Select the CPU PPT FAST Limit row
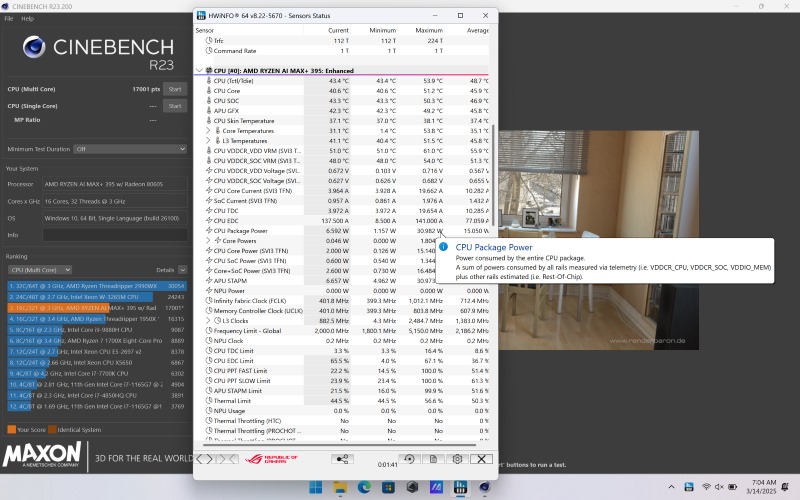Viewport: 800px width, 500px height. 341,370
